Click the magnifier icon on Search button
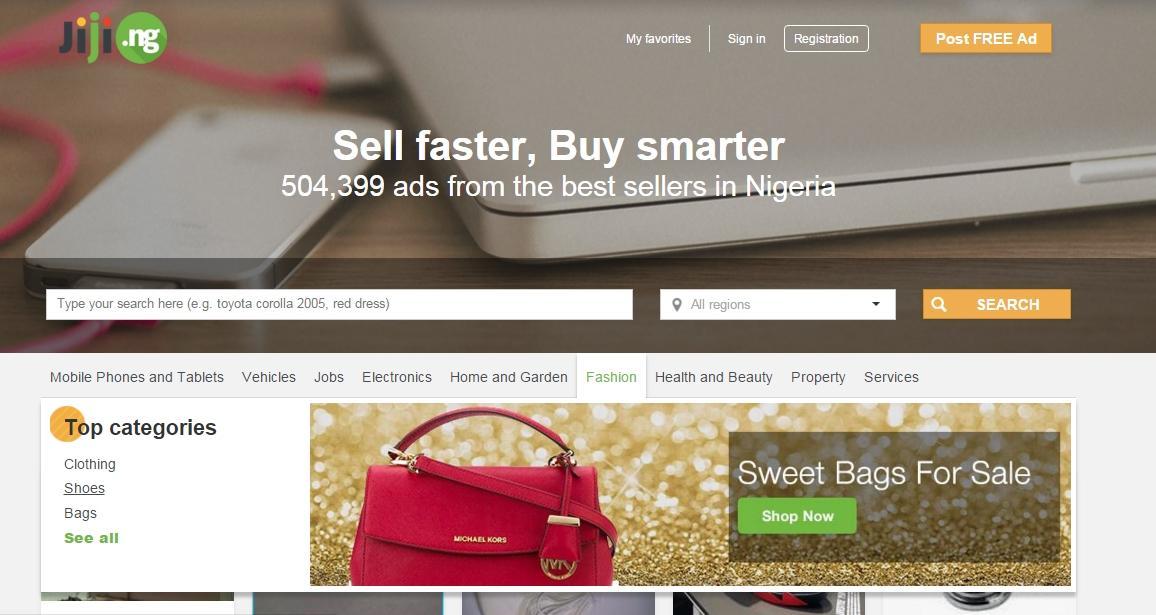This screenshot has height=615, width=1156. 939,305
